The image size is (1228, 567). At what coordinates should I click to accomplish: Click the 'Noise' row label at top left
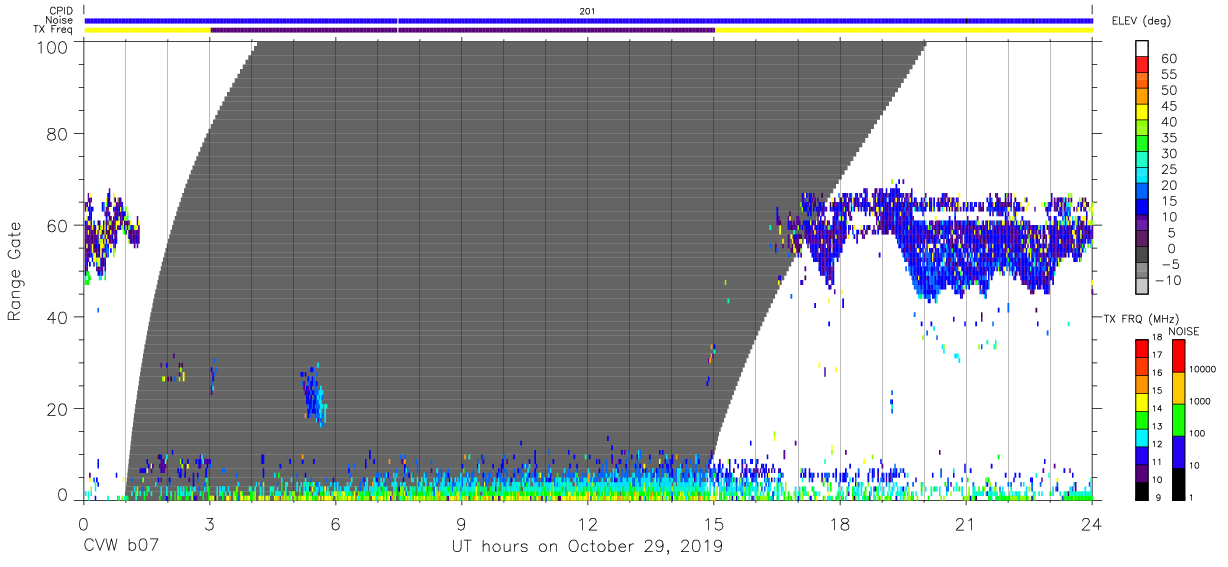pyautogui.click(x=58, y=20)
